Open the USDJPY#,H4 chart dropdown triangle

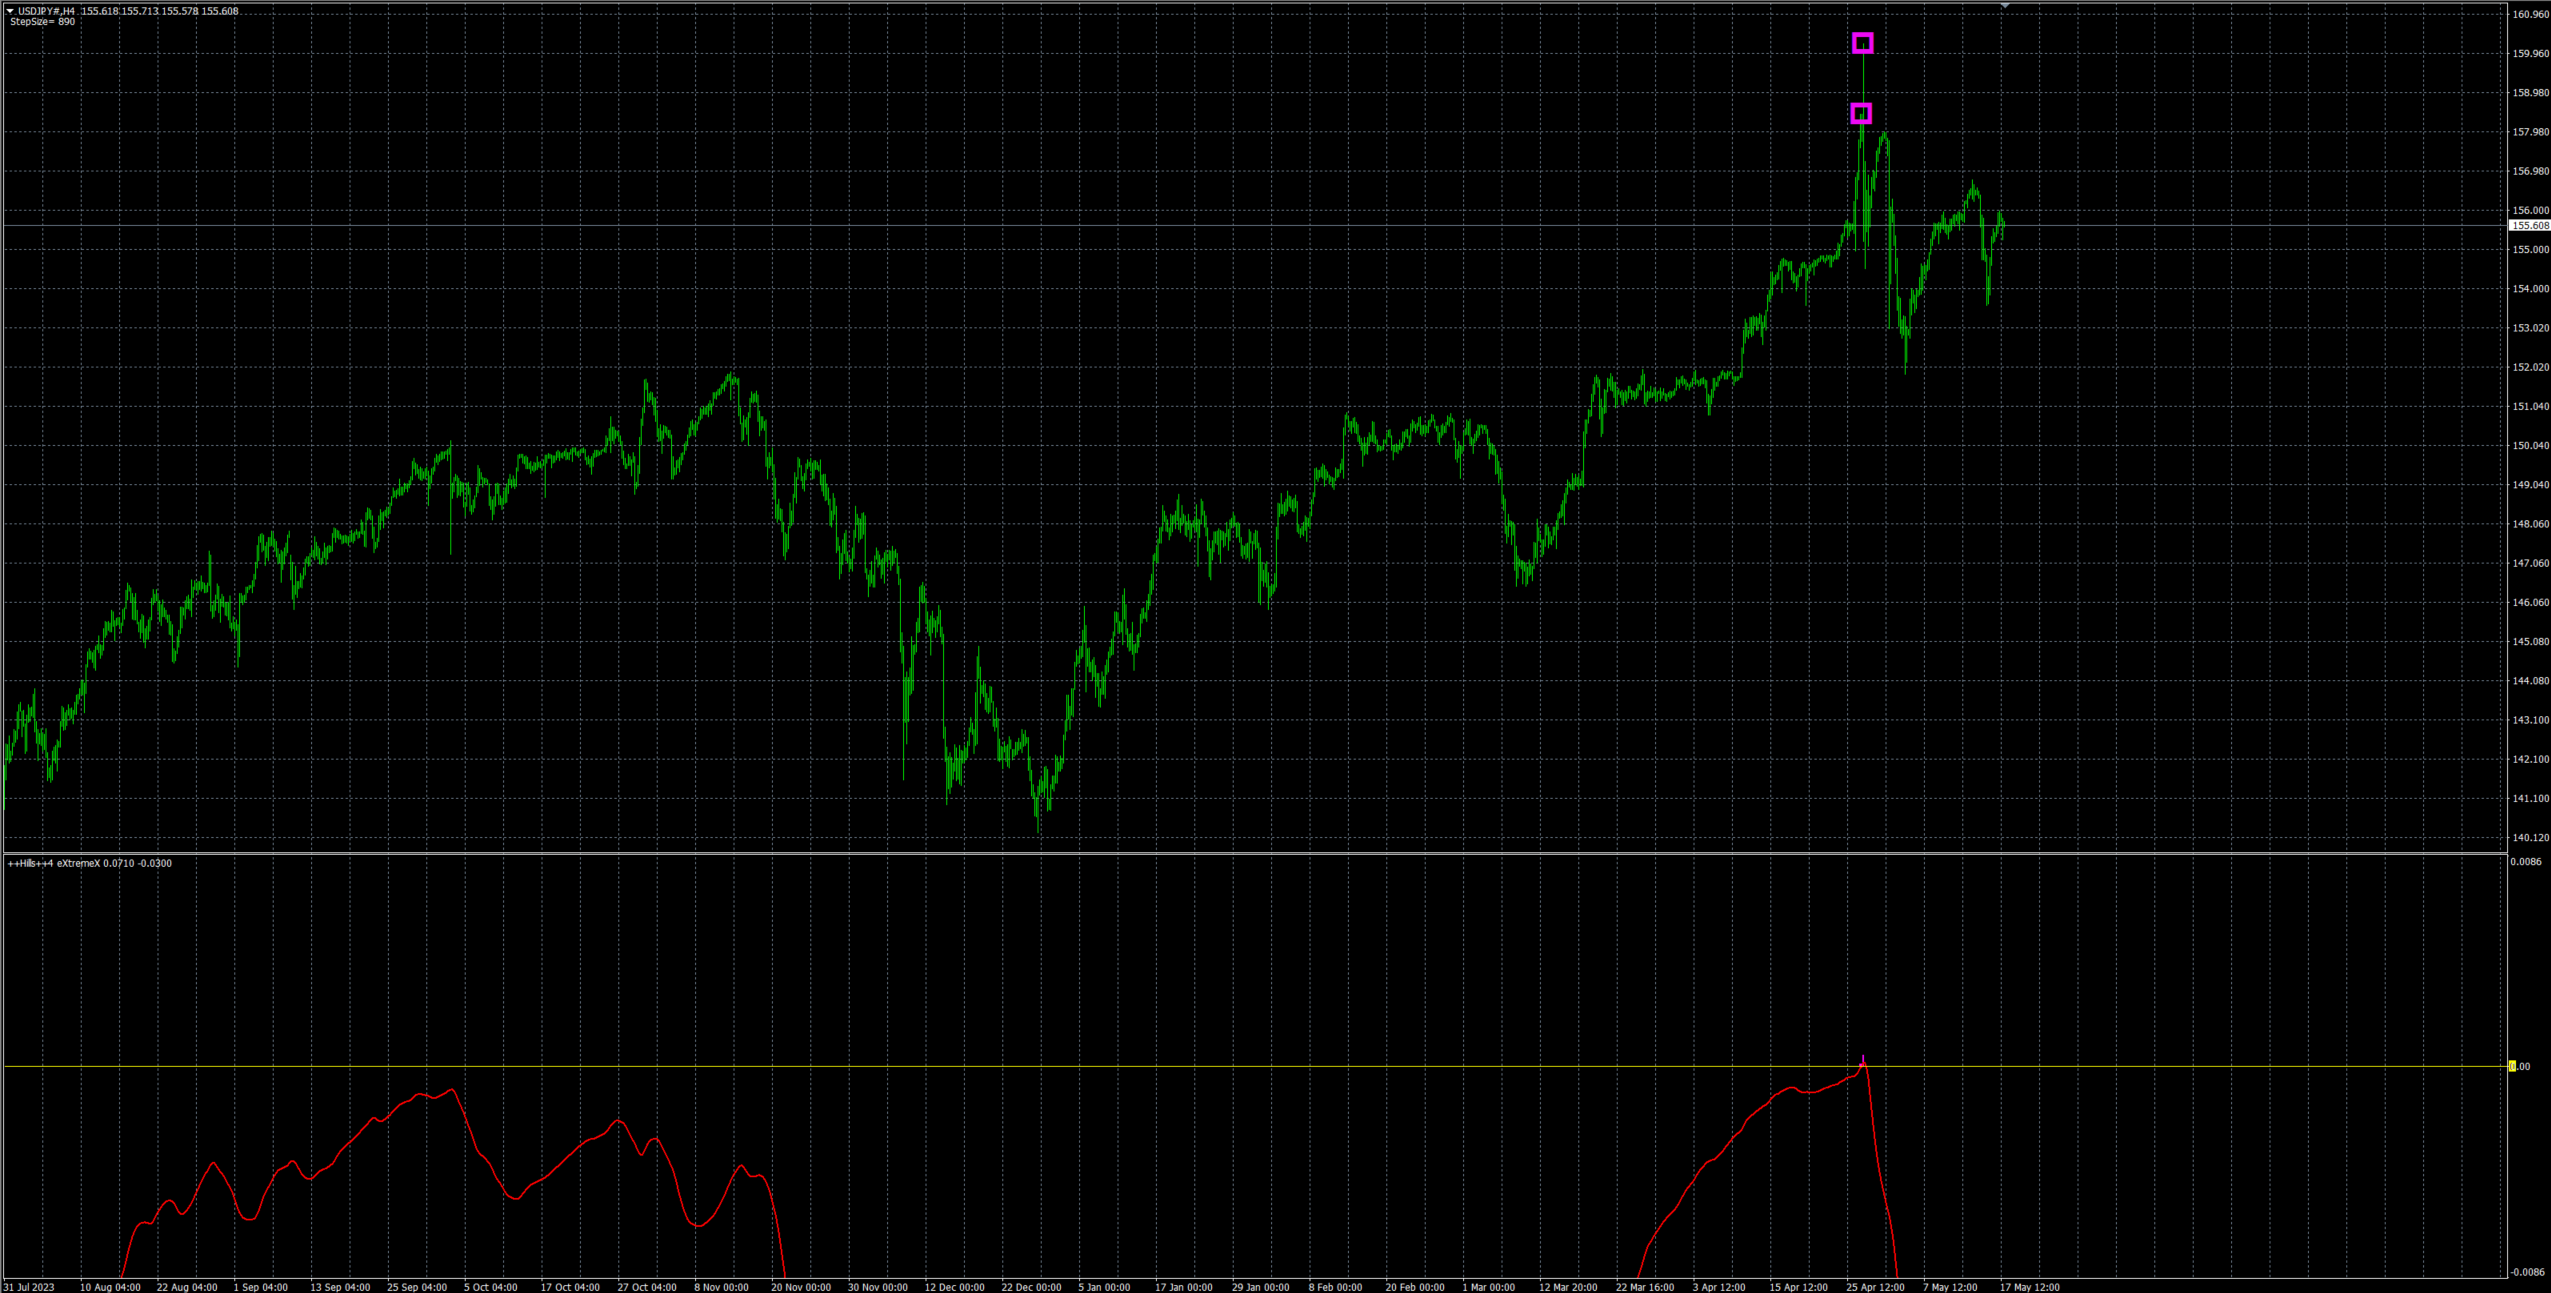(10, 11)
